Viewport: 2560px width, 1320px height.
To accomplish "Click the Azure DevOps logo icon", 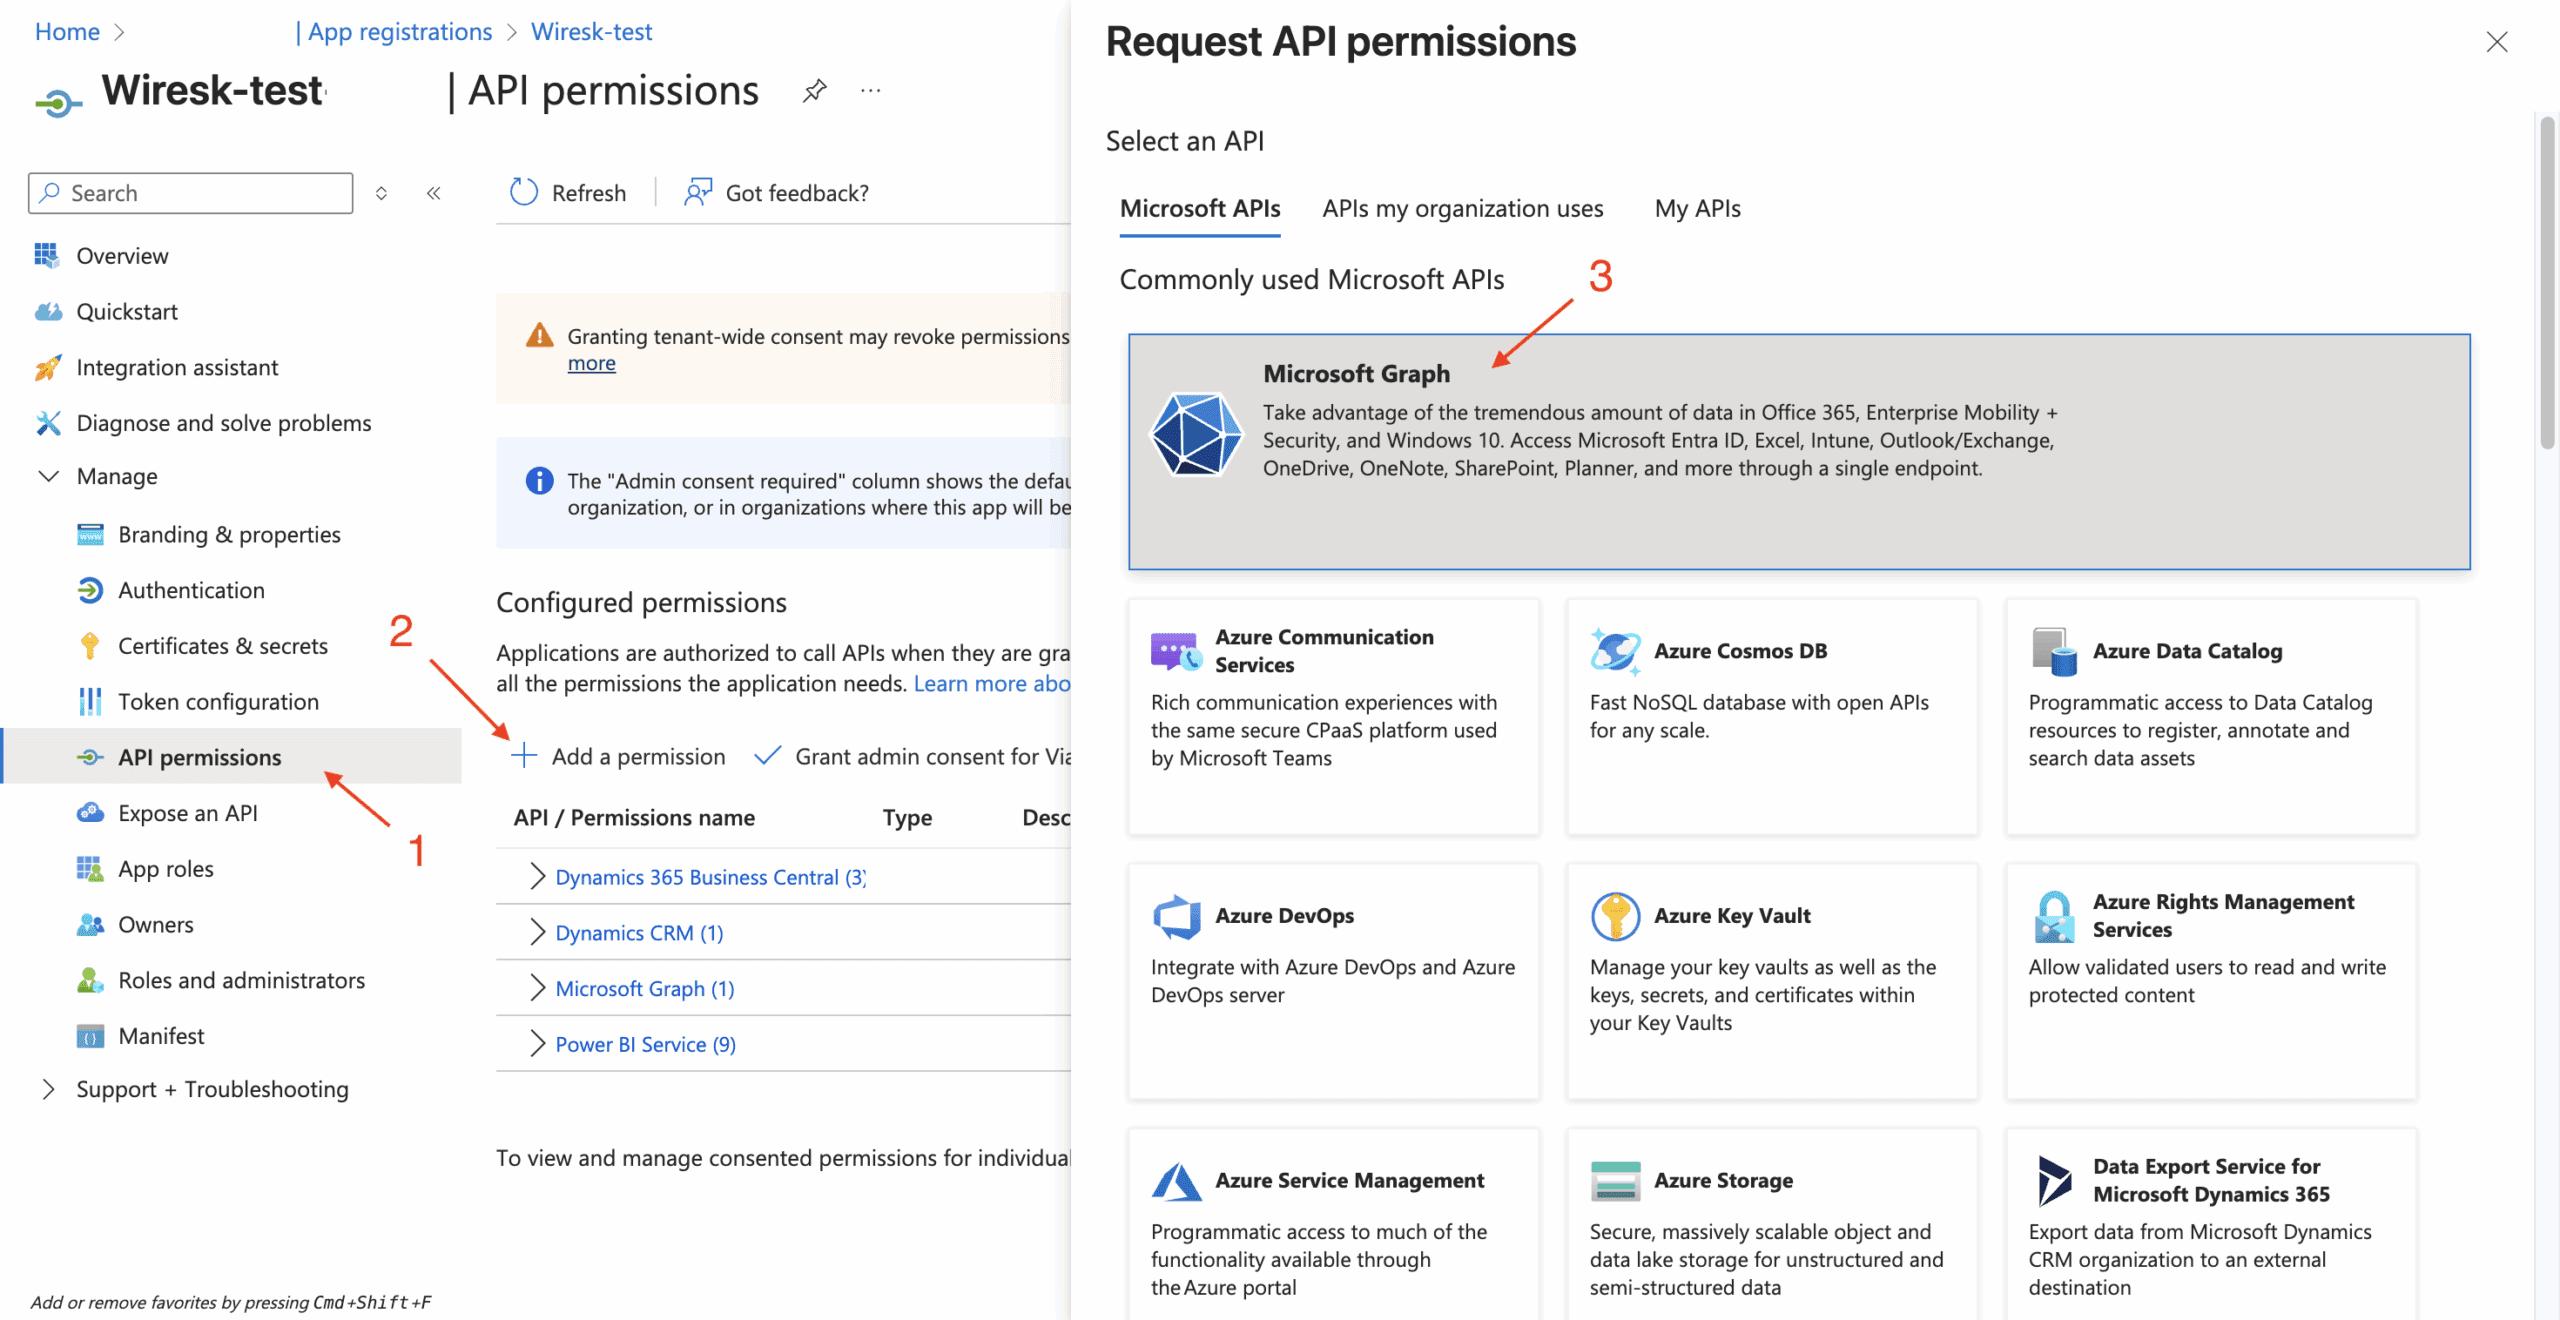I will [1176, 916].
